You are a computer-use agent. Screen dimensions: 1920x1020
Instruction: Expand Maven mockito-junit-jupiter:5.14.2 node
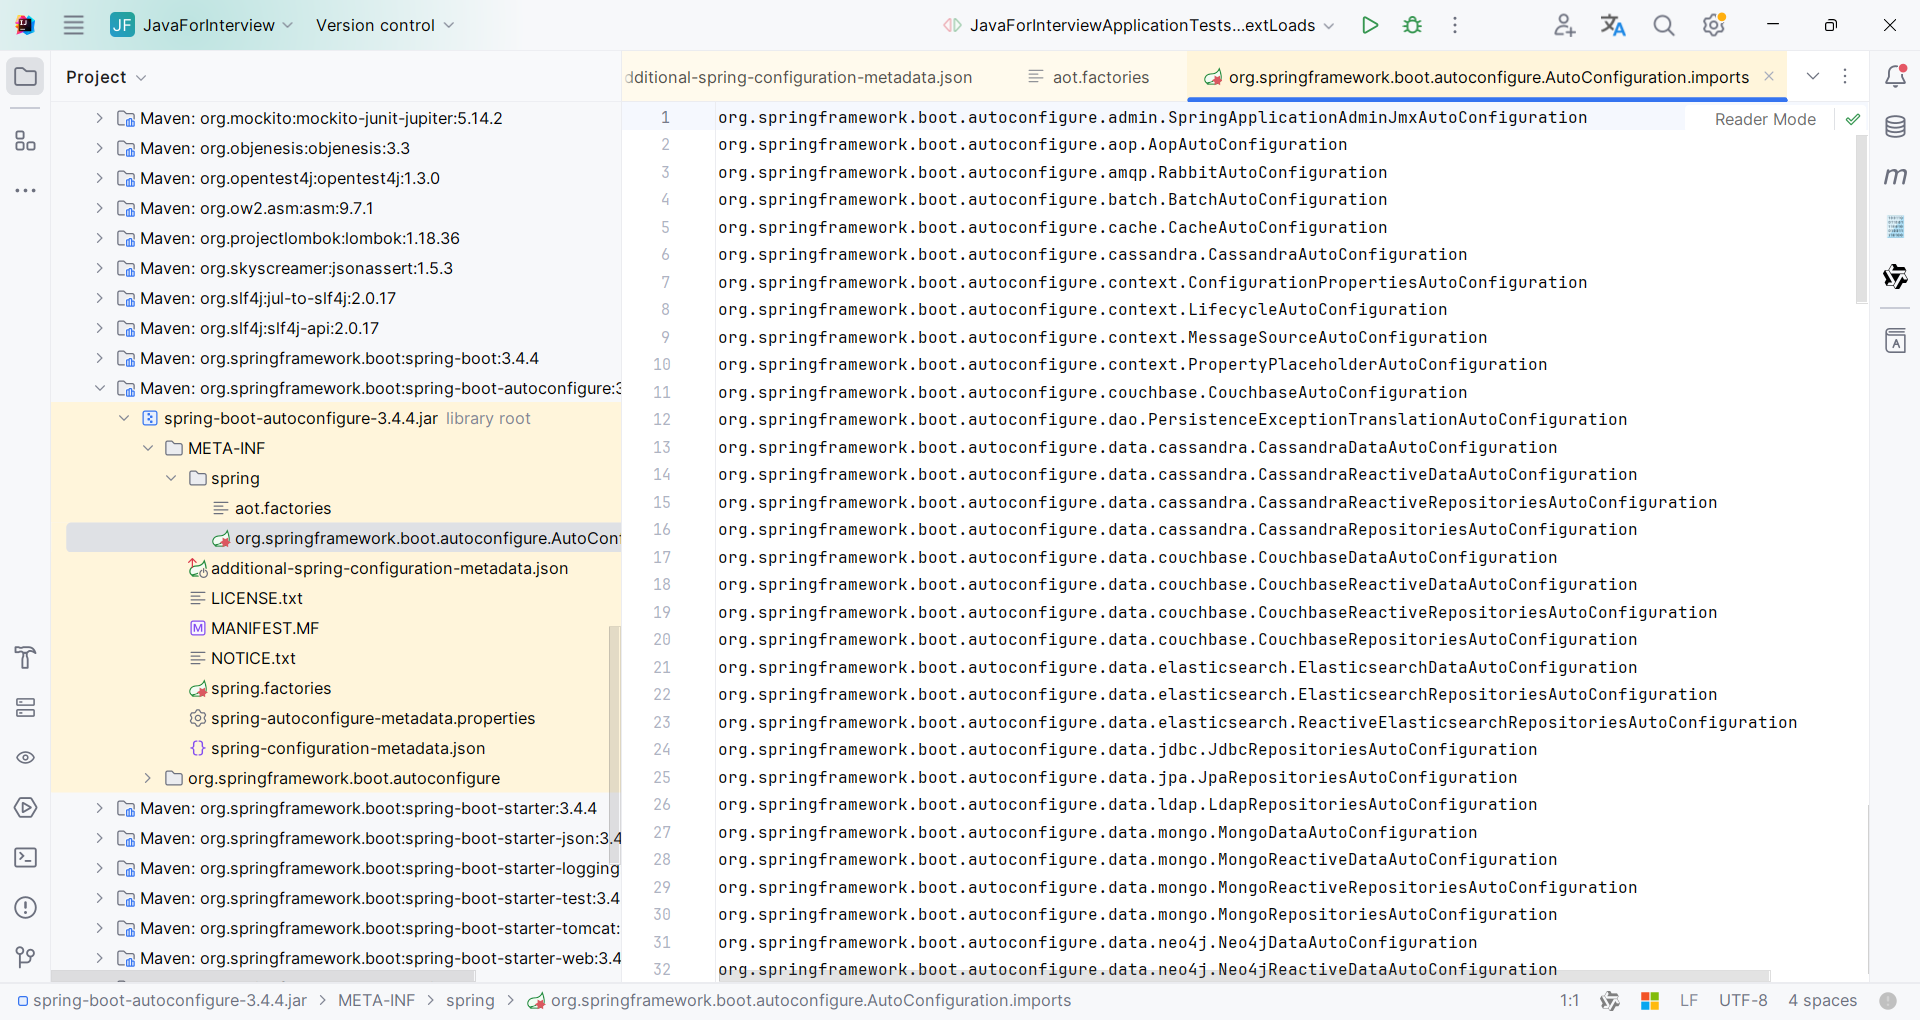[99, 118]
